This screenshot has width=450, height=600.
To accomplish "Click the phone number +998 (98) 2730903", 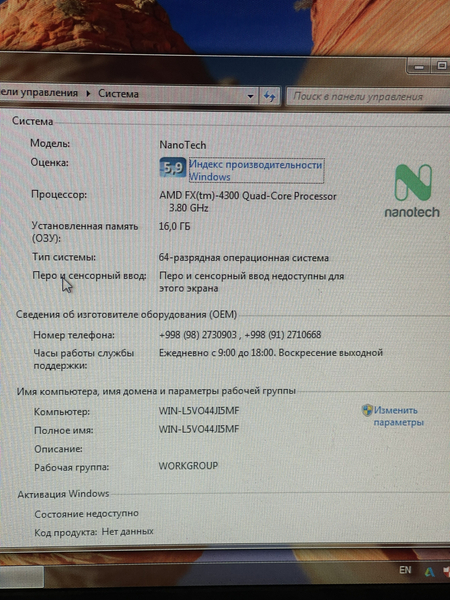I will [198, 335].
